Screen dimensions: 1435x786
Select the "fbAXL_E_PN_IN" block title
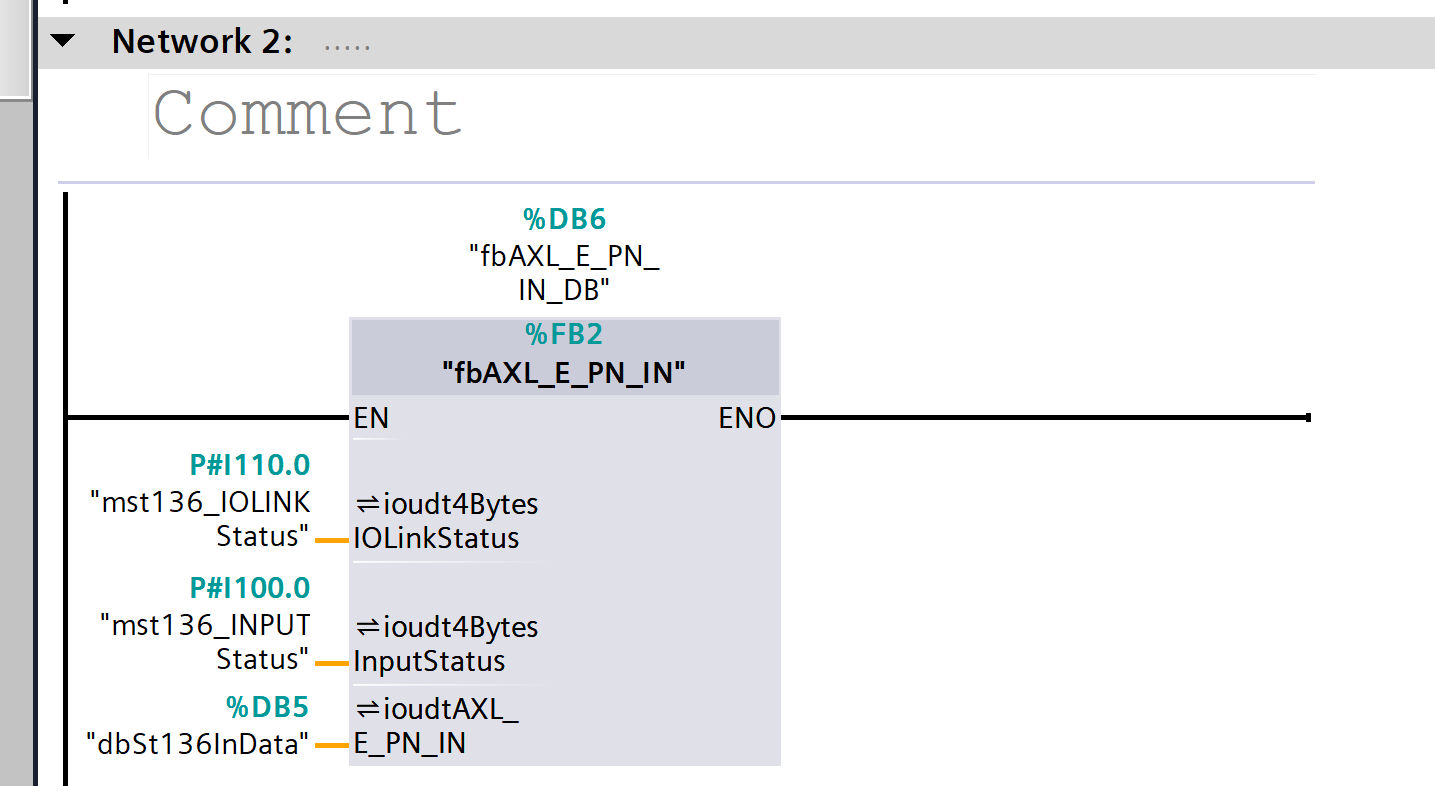click(x=565, y=373)
